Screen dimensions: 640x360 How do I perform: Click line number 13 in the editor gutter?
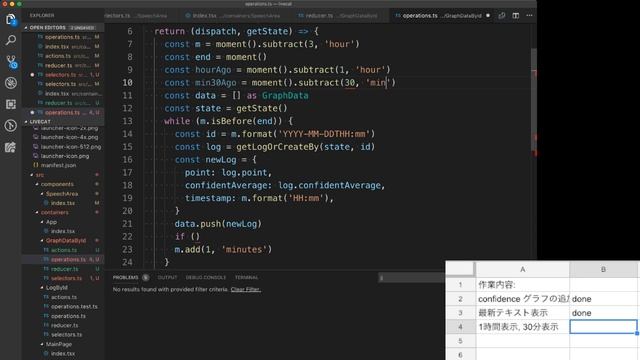click(x=127, y=121)
